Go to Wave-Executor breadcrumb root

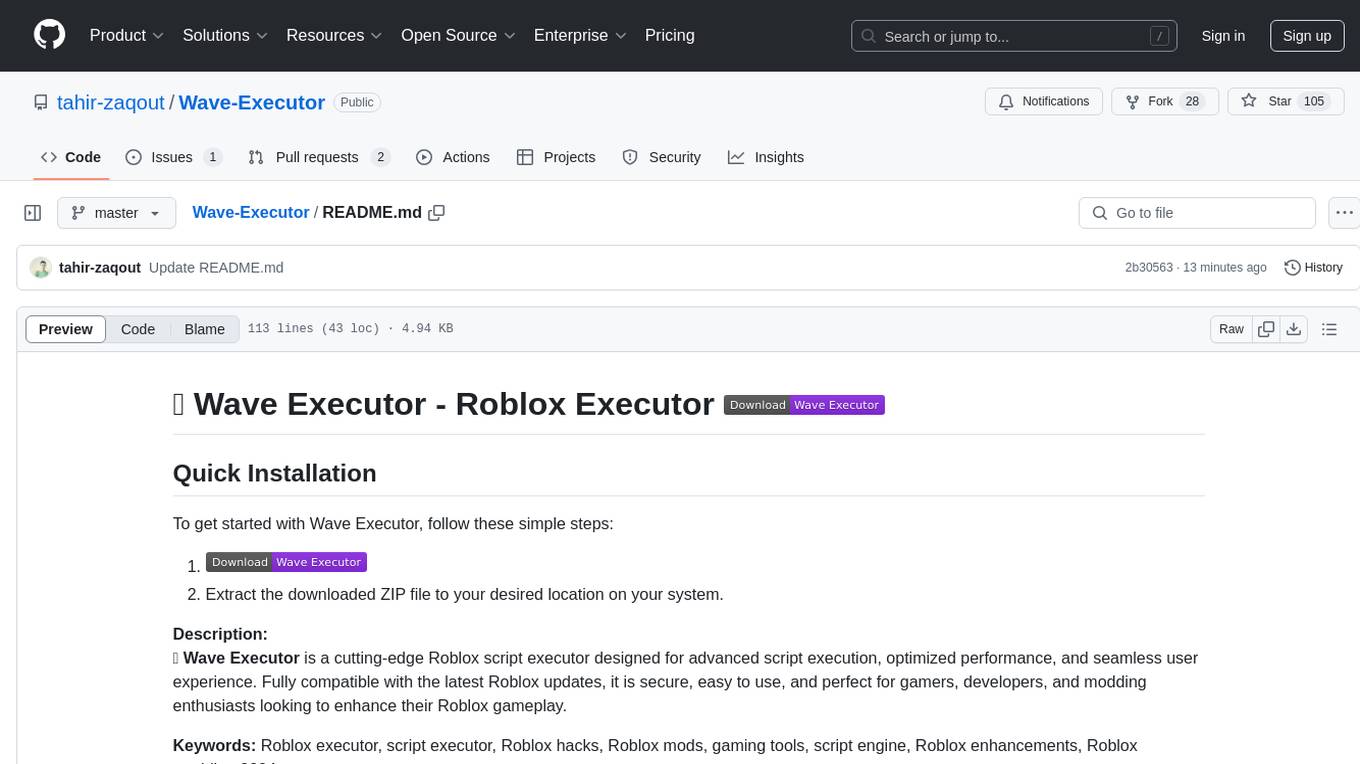pyautogui.click(x=250, y=213)
